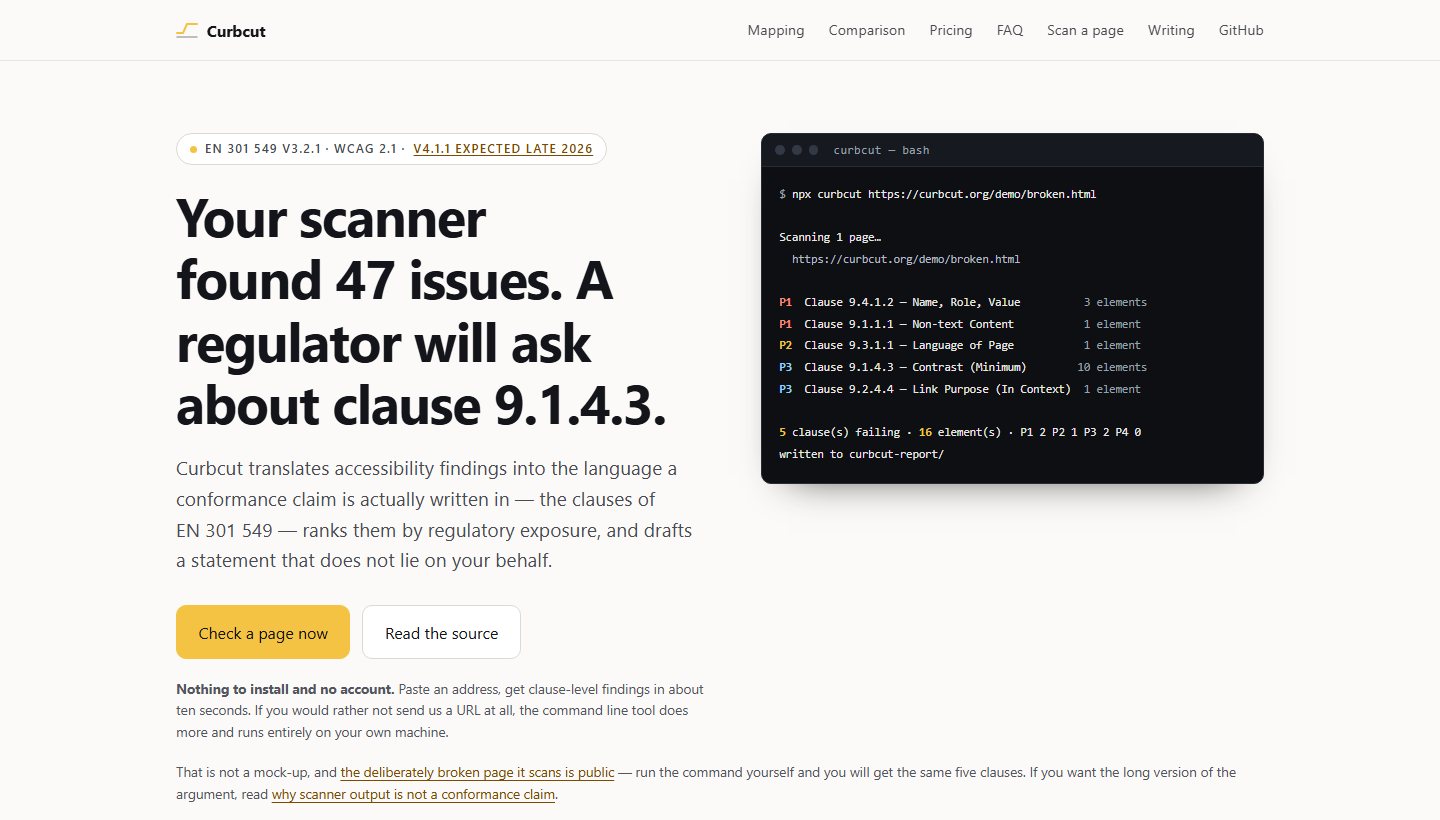Click the second terminal window dot
This screenshot has height=820, width=1440.
797,150
